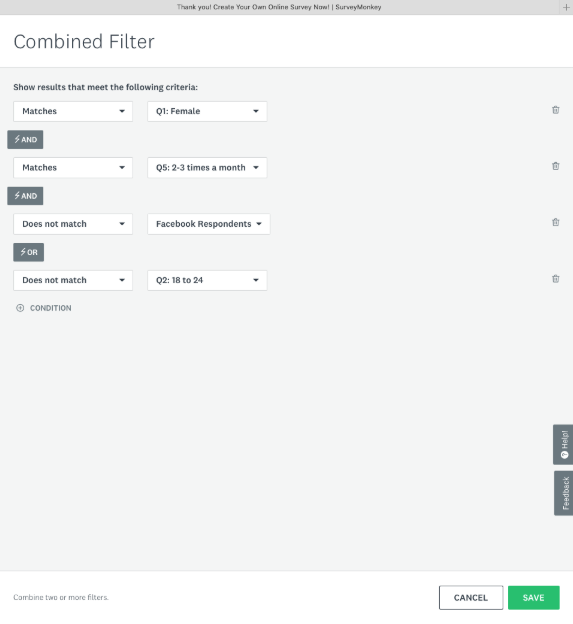
Task: Remove the Facebook Respondents condition with trash icon
Action: click(x=555, y=222)
